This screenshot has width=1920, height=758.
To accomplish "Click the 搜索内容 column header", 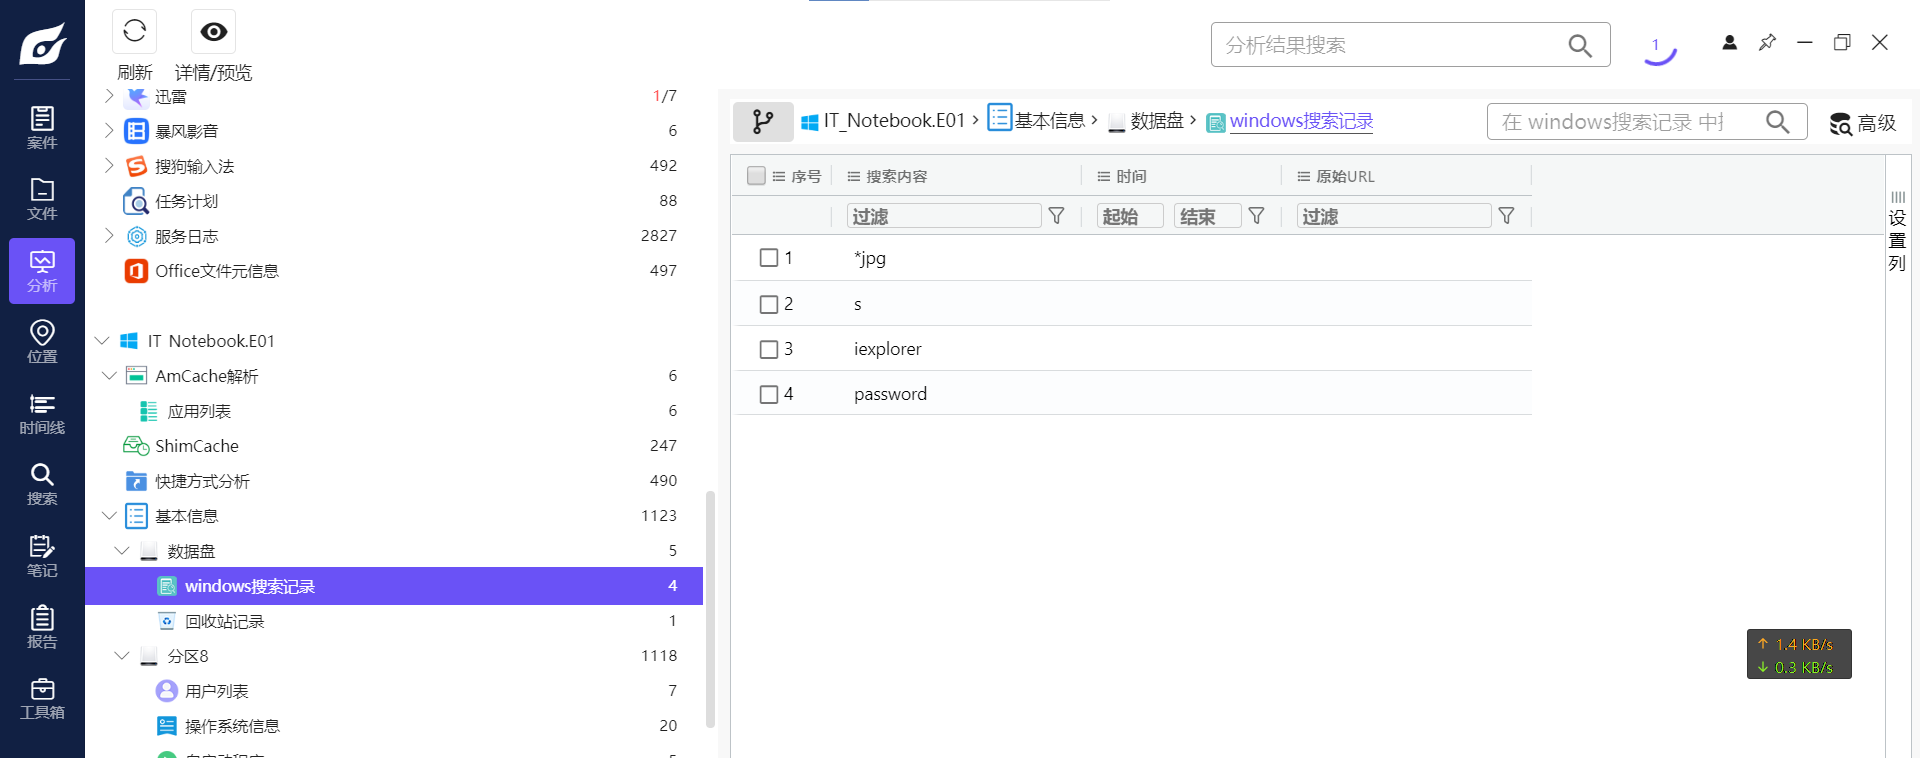I will 896,176.
